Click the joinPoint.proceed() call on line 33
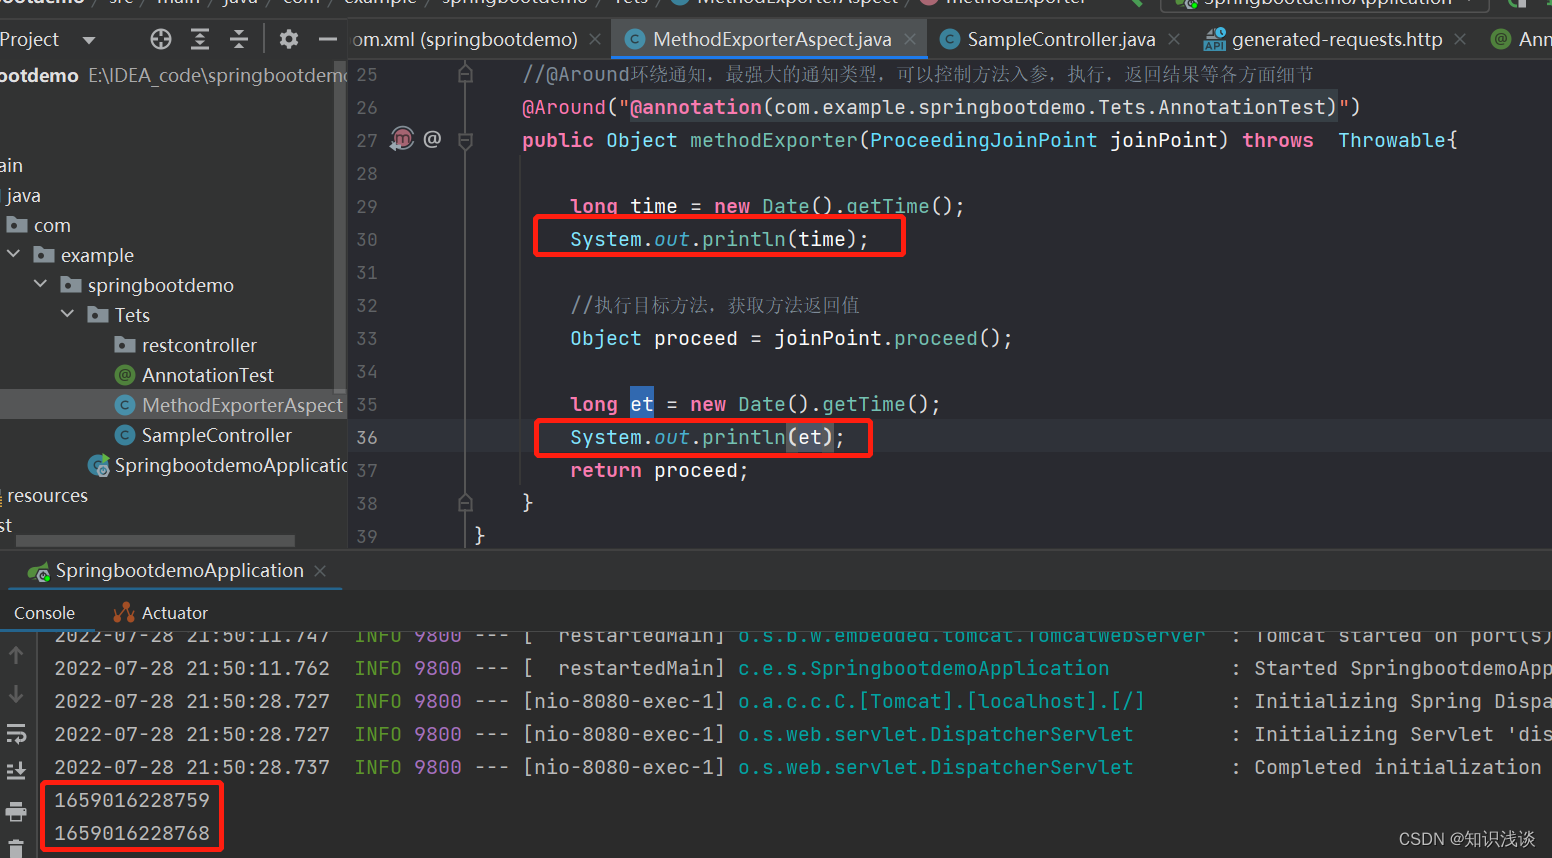 pyautogui.click(x=893, y=338)
